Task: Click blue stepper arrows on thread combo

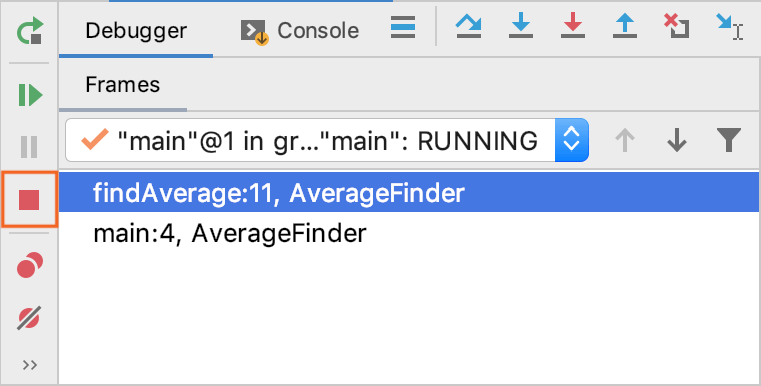Action: 572,140
